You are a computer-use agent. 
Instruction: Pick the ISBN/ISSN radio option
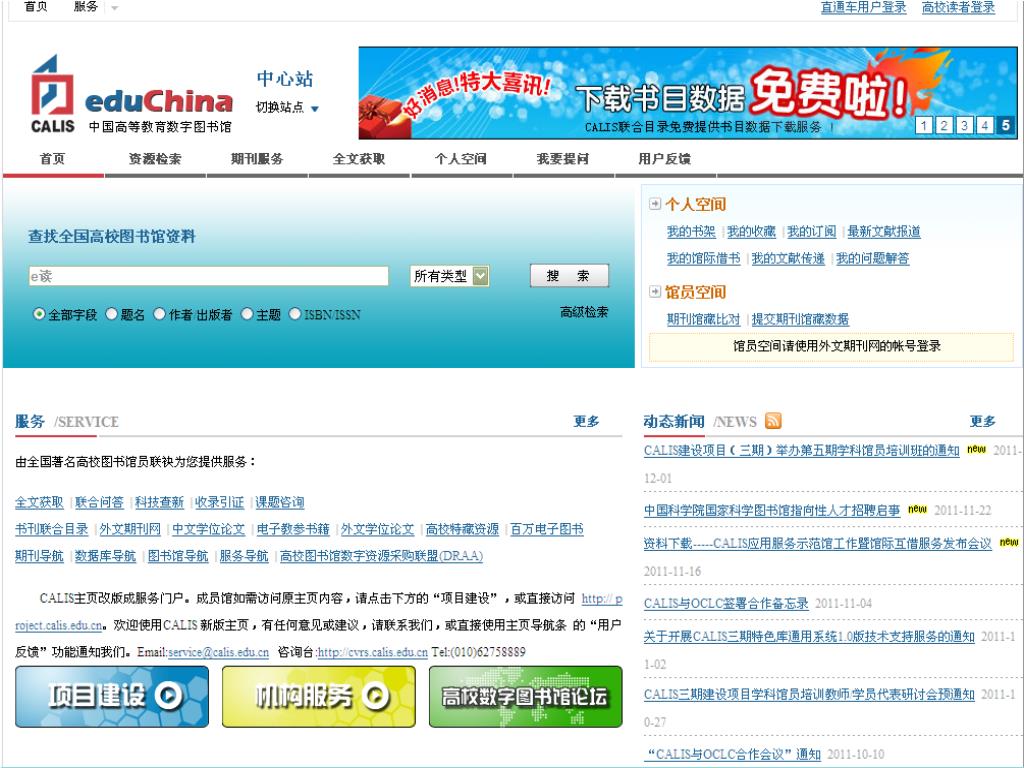pyautogui.click(x=295, y=314)
